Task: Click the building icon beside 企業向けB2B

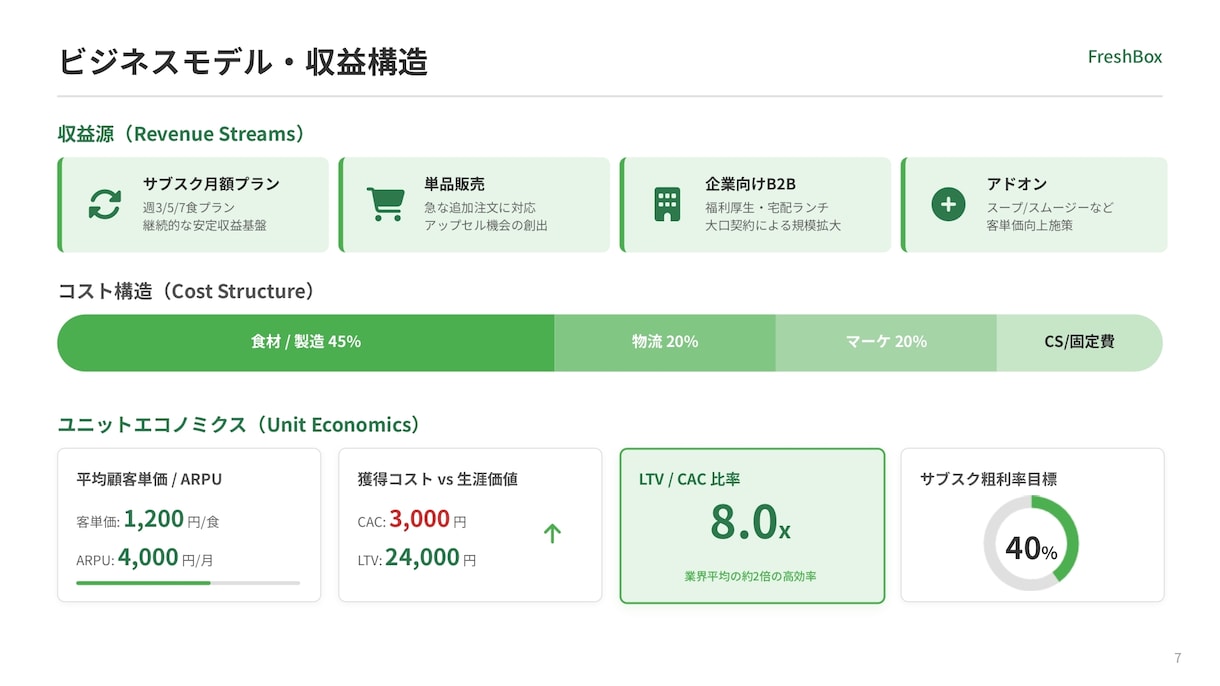Action: [667, 204]
